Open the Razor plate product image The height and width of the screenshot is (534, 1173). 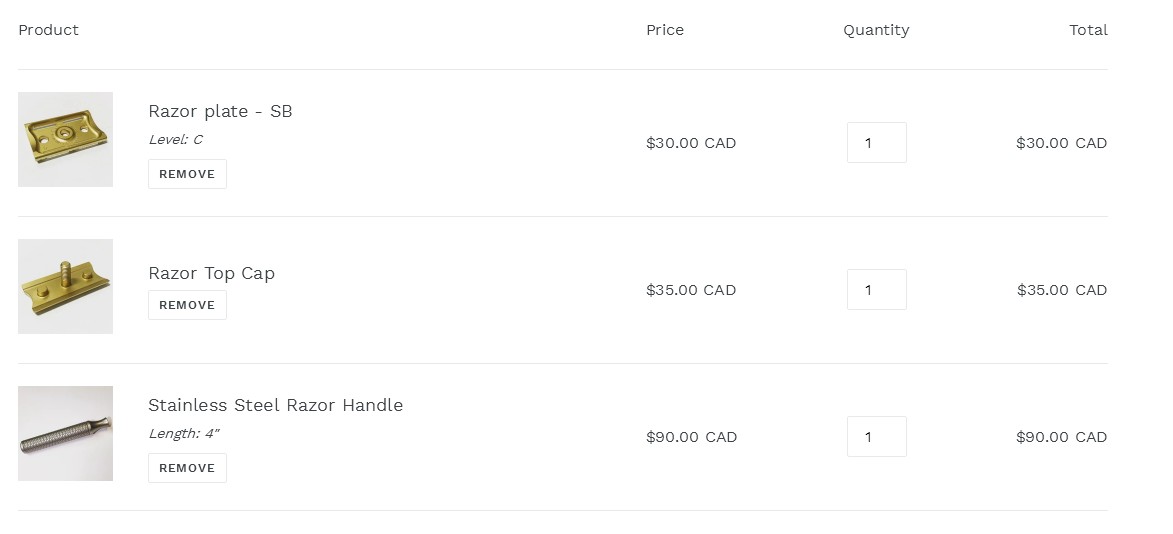(65, 139)
